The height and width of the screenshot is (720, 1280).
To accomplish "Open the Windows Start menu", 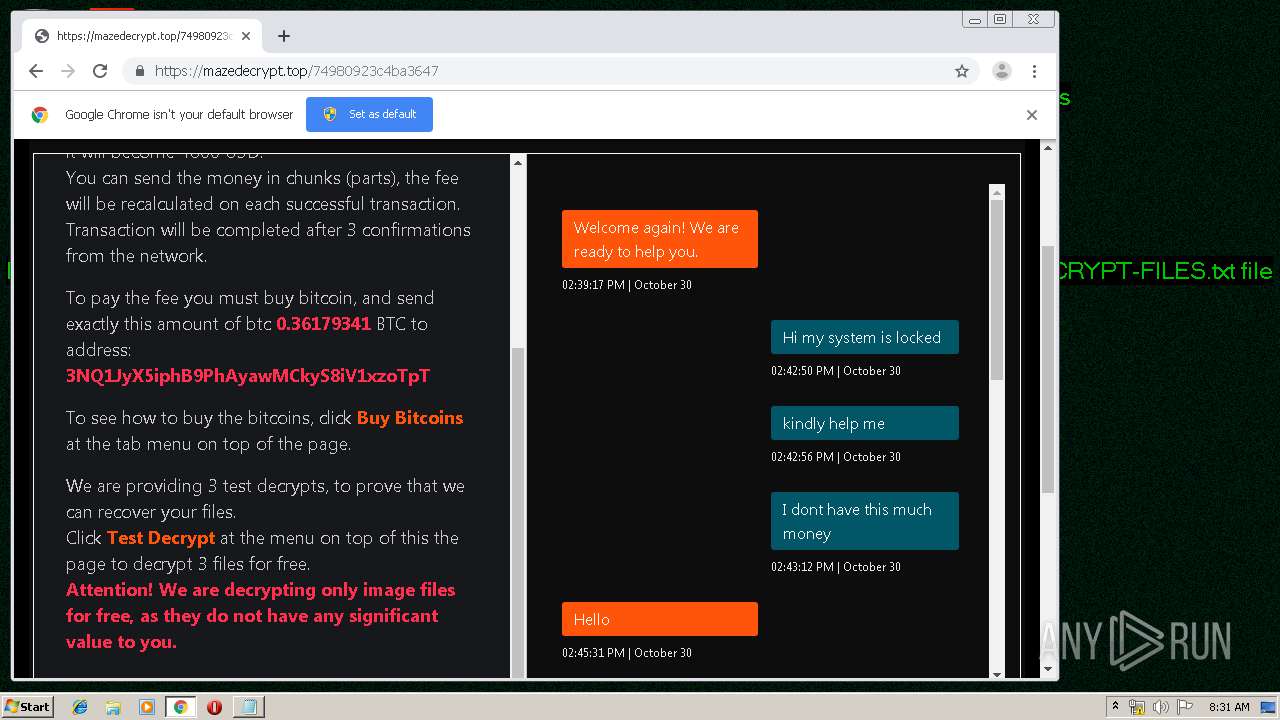I will [x=28, y=707].
